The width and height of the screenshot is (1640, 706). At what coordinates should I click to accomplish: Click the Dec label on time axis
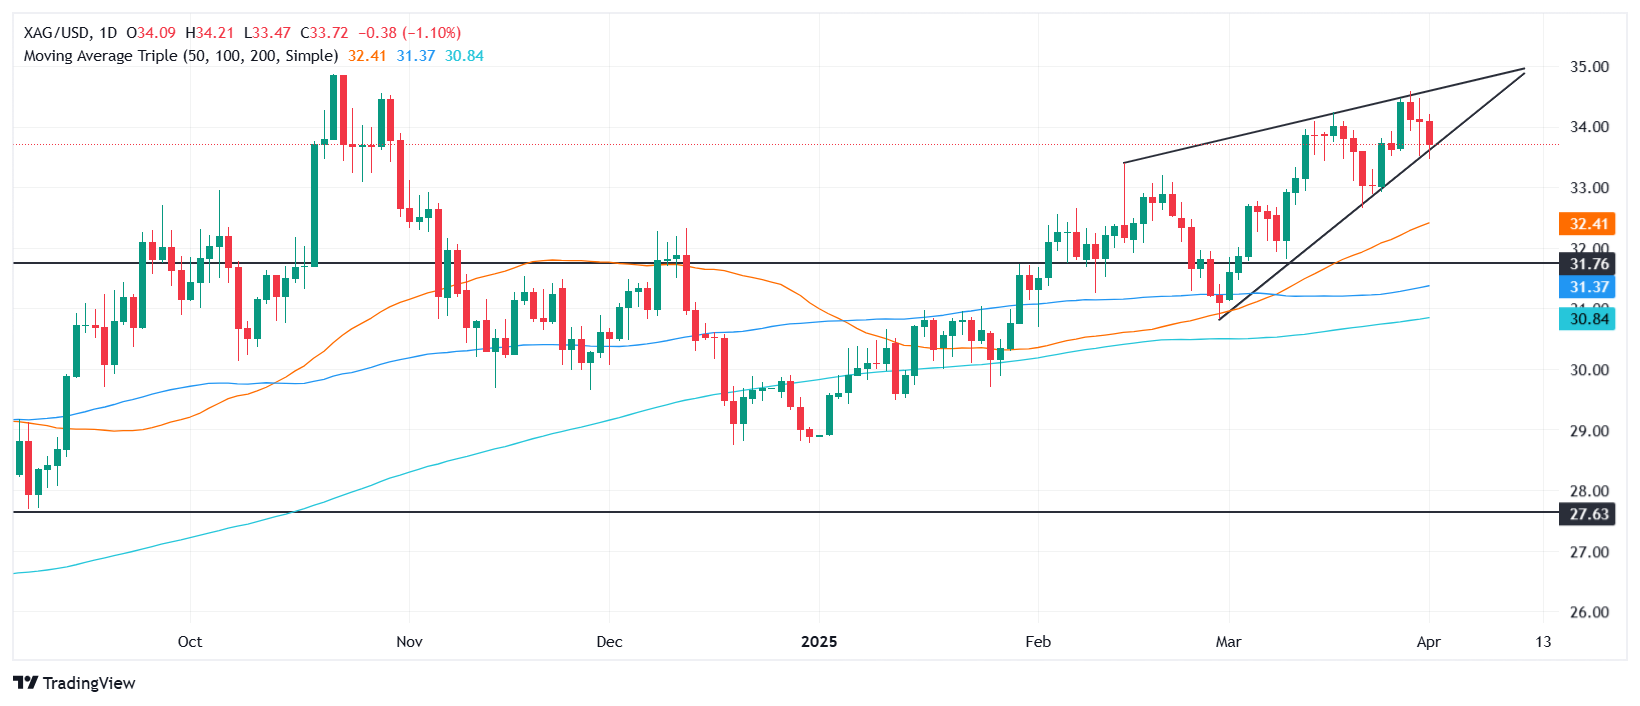pos(609,641)
